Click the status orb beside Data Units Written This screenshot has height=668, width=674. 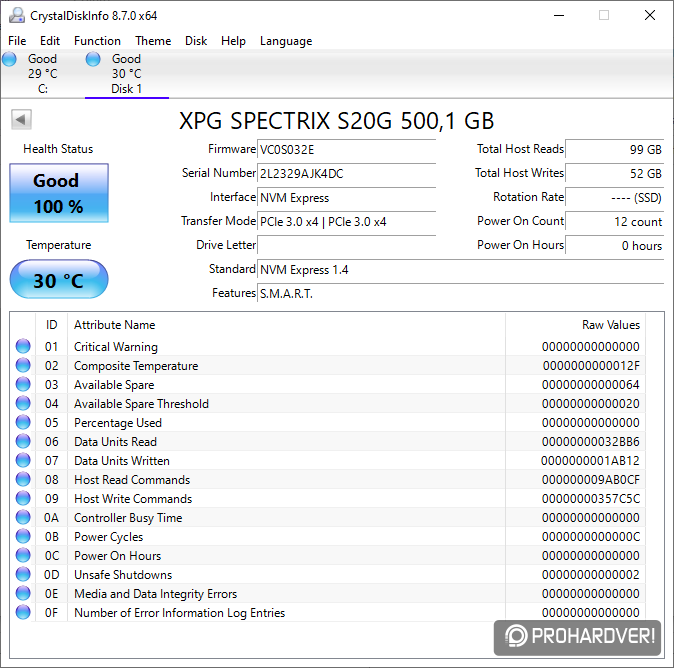[23, 460]
